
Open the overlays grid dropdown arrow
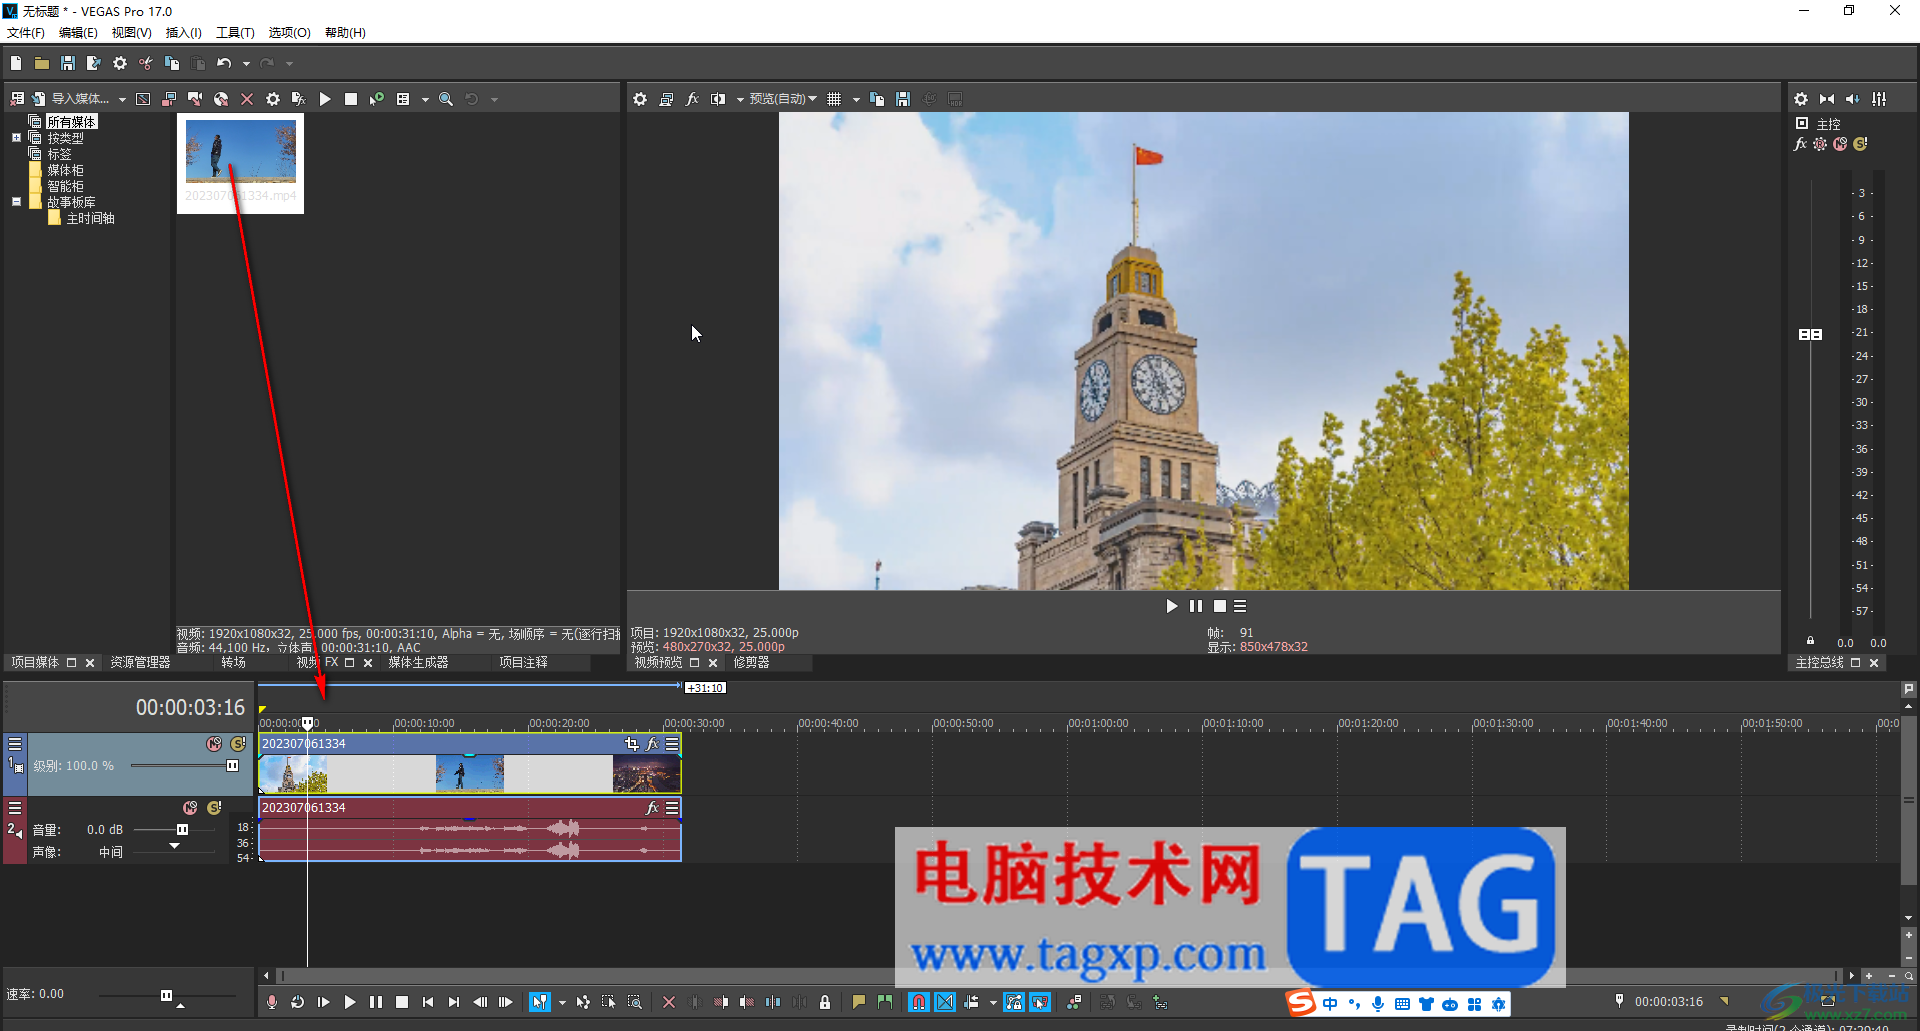[x=856, y=99]
